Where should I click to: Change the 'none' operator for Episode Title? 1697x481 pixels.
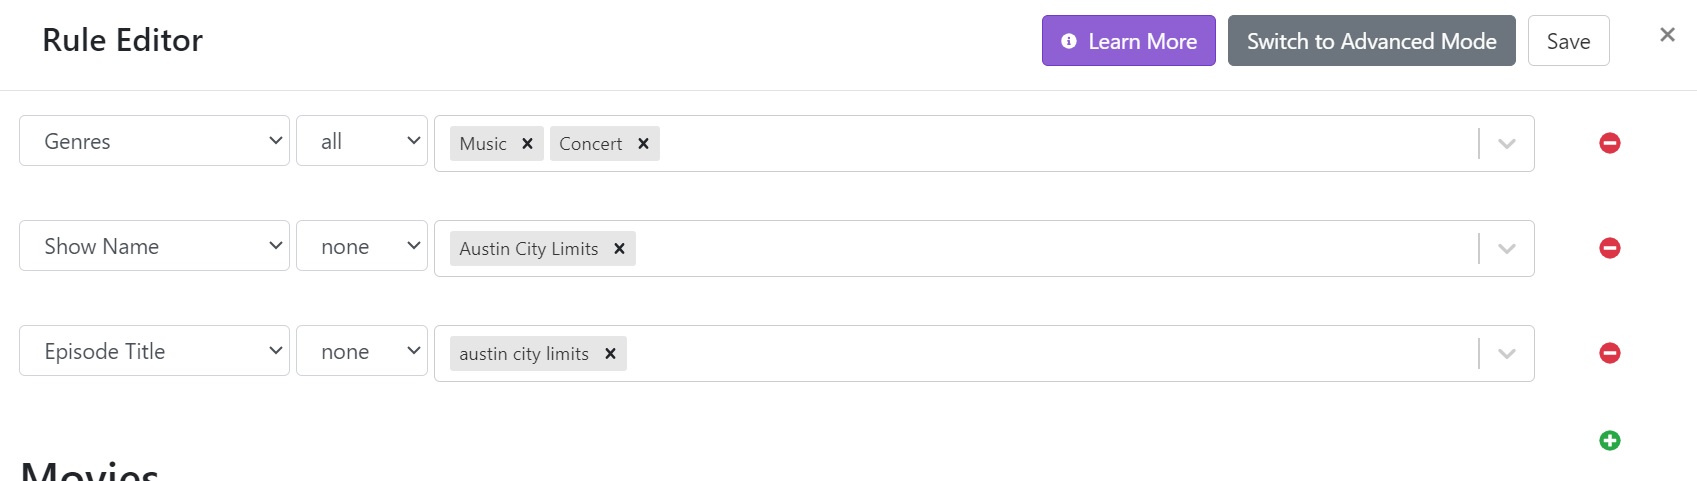[362, 351]
